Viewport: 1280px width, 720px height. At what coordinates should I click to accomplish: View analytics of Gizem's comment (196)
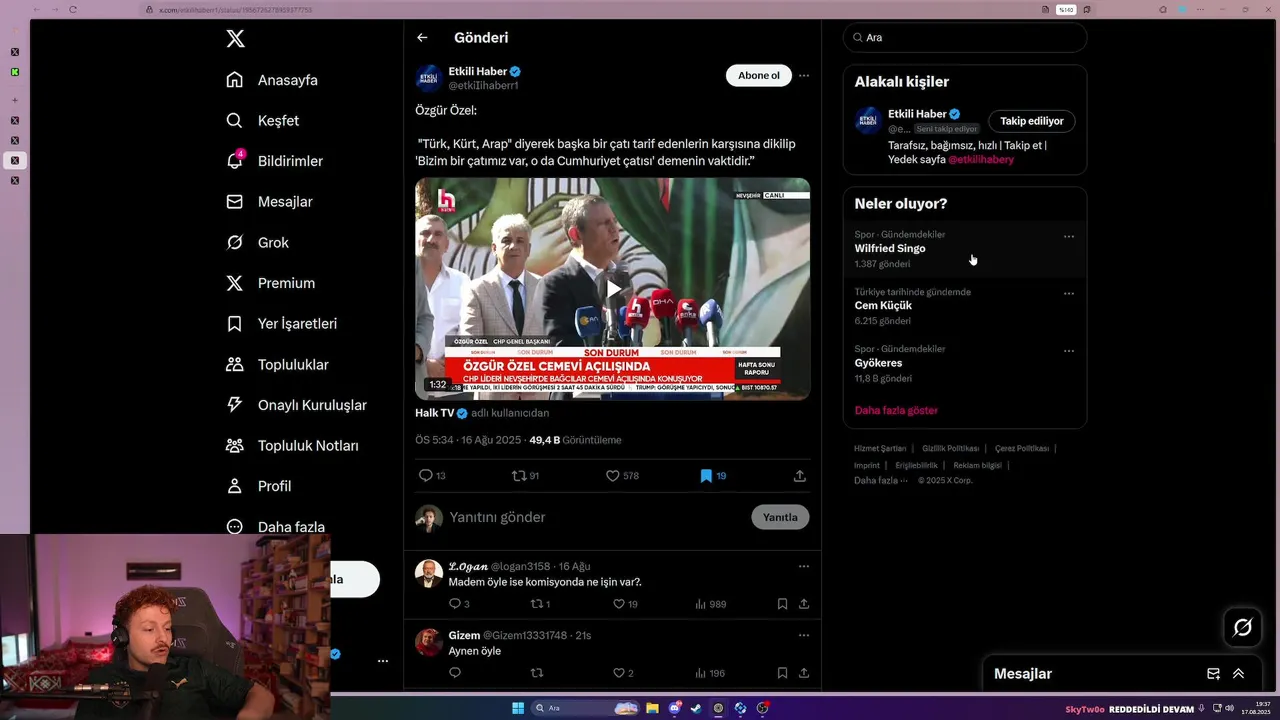pos(710,673)
